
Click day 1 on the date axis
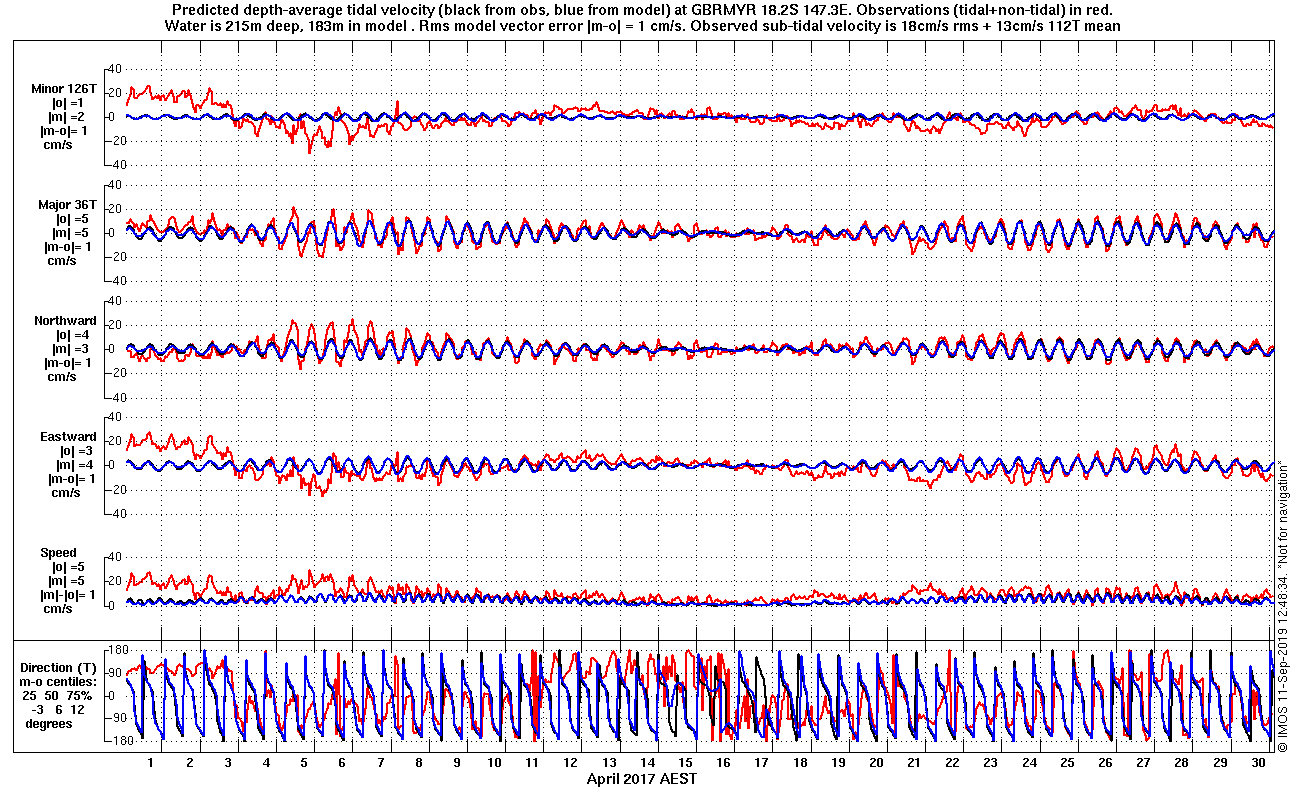click(x=151, y=763)
